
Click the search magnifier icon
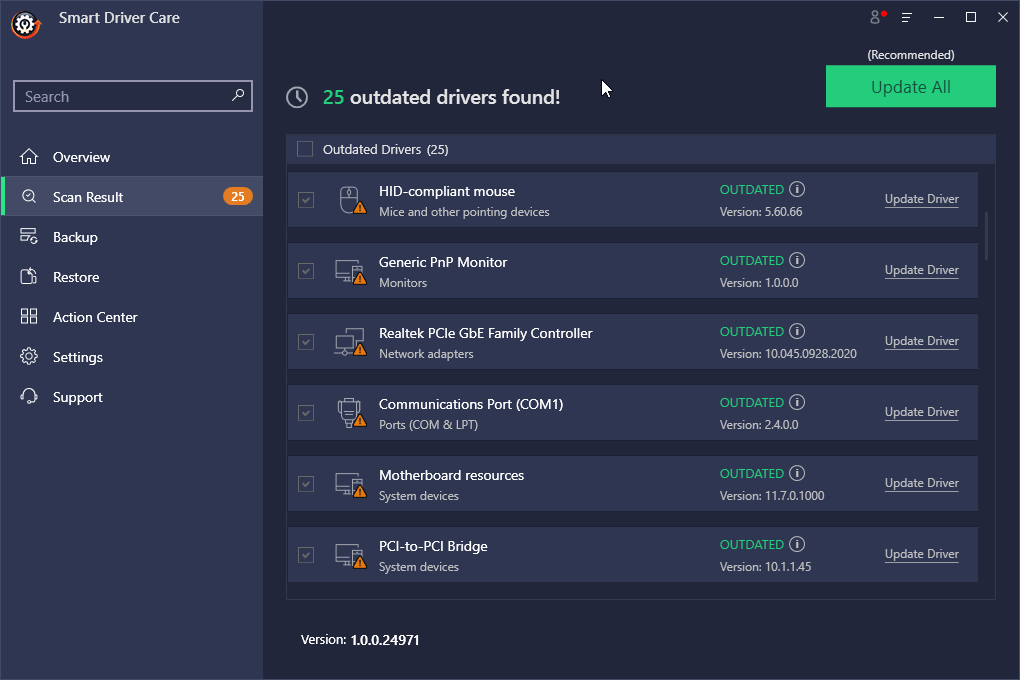point(238,96)
